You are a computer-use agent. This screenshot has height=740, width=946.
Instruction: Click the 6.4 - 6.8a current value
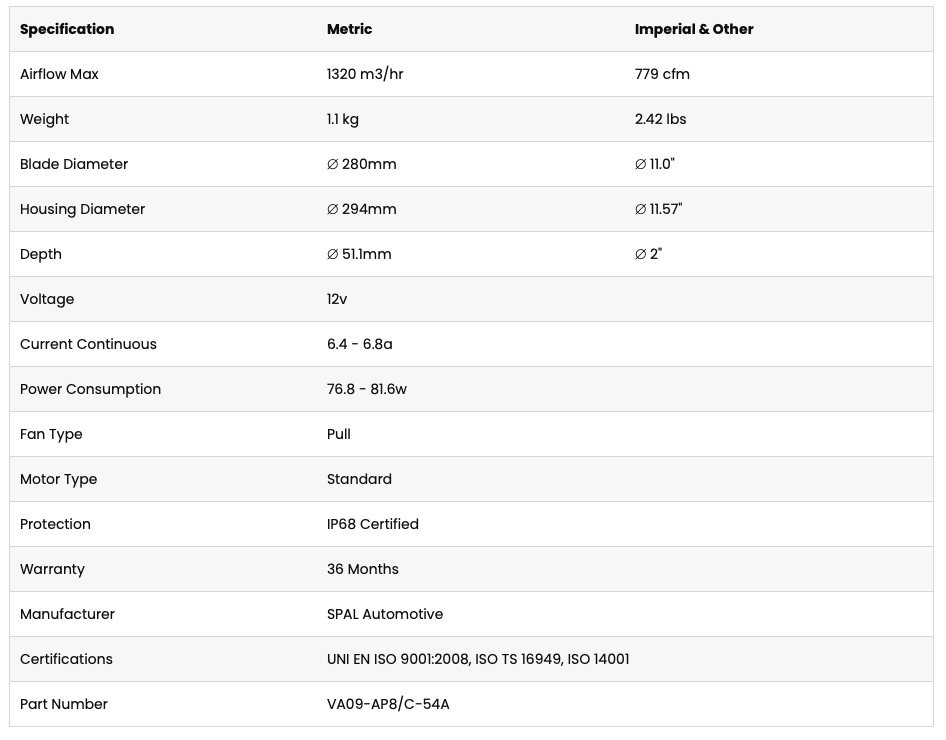360,344
